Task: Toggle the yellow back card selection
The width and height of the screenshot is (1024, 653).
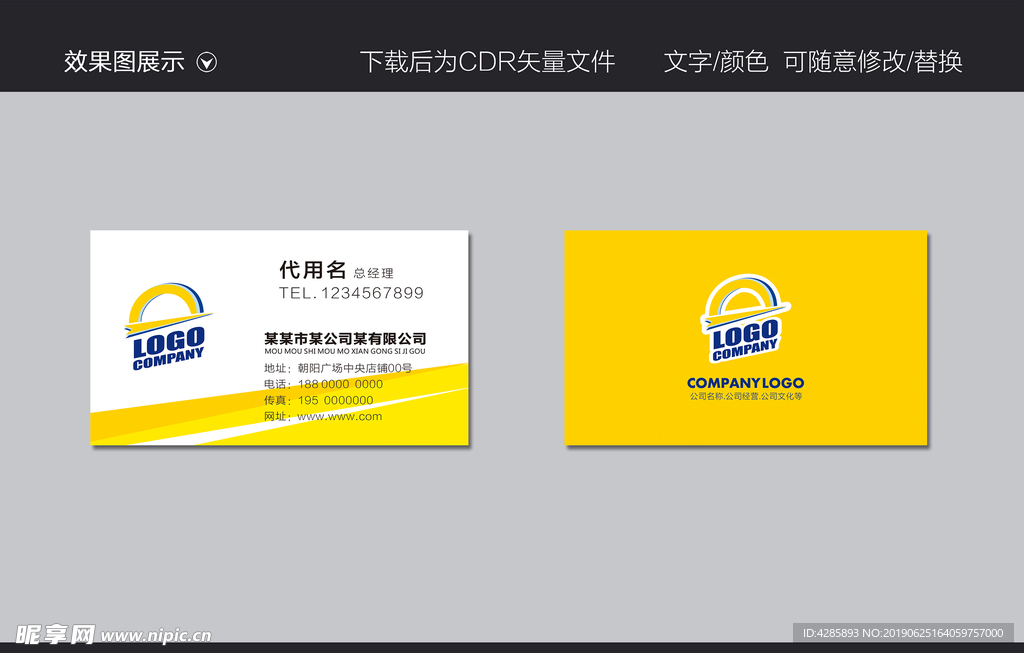Action: click(745, 337)
